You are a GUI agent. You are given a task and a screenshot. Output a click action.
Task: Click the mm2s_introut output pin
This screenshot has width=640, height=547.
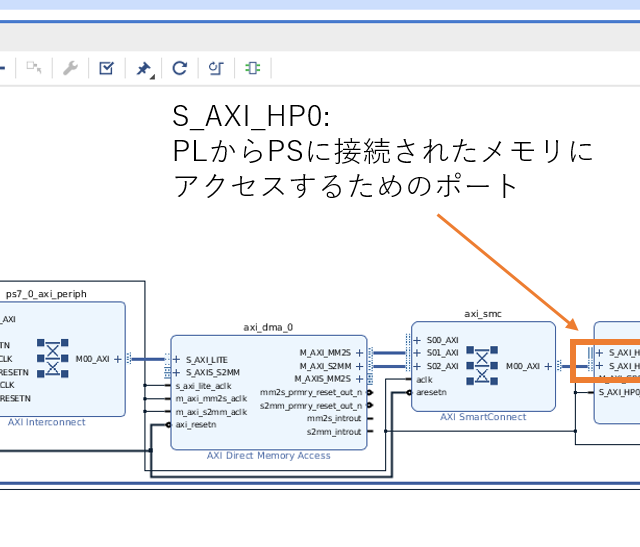pos(334,418)
